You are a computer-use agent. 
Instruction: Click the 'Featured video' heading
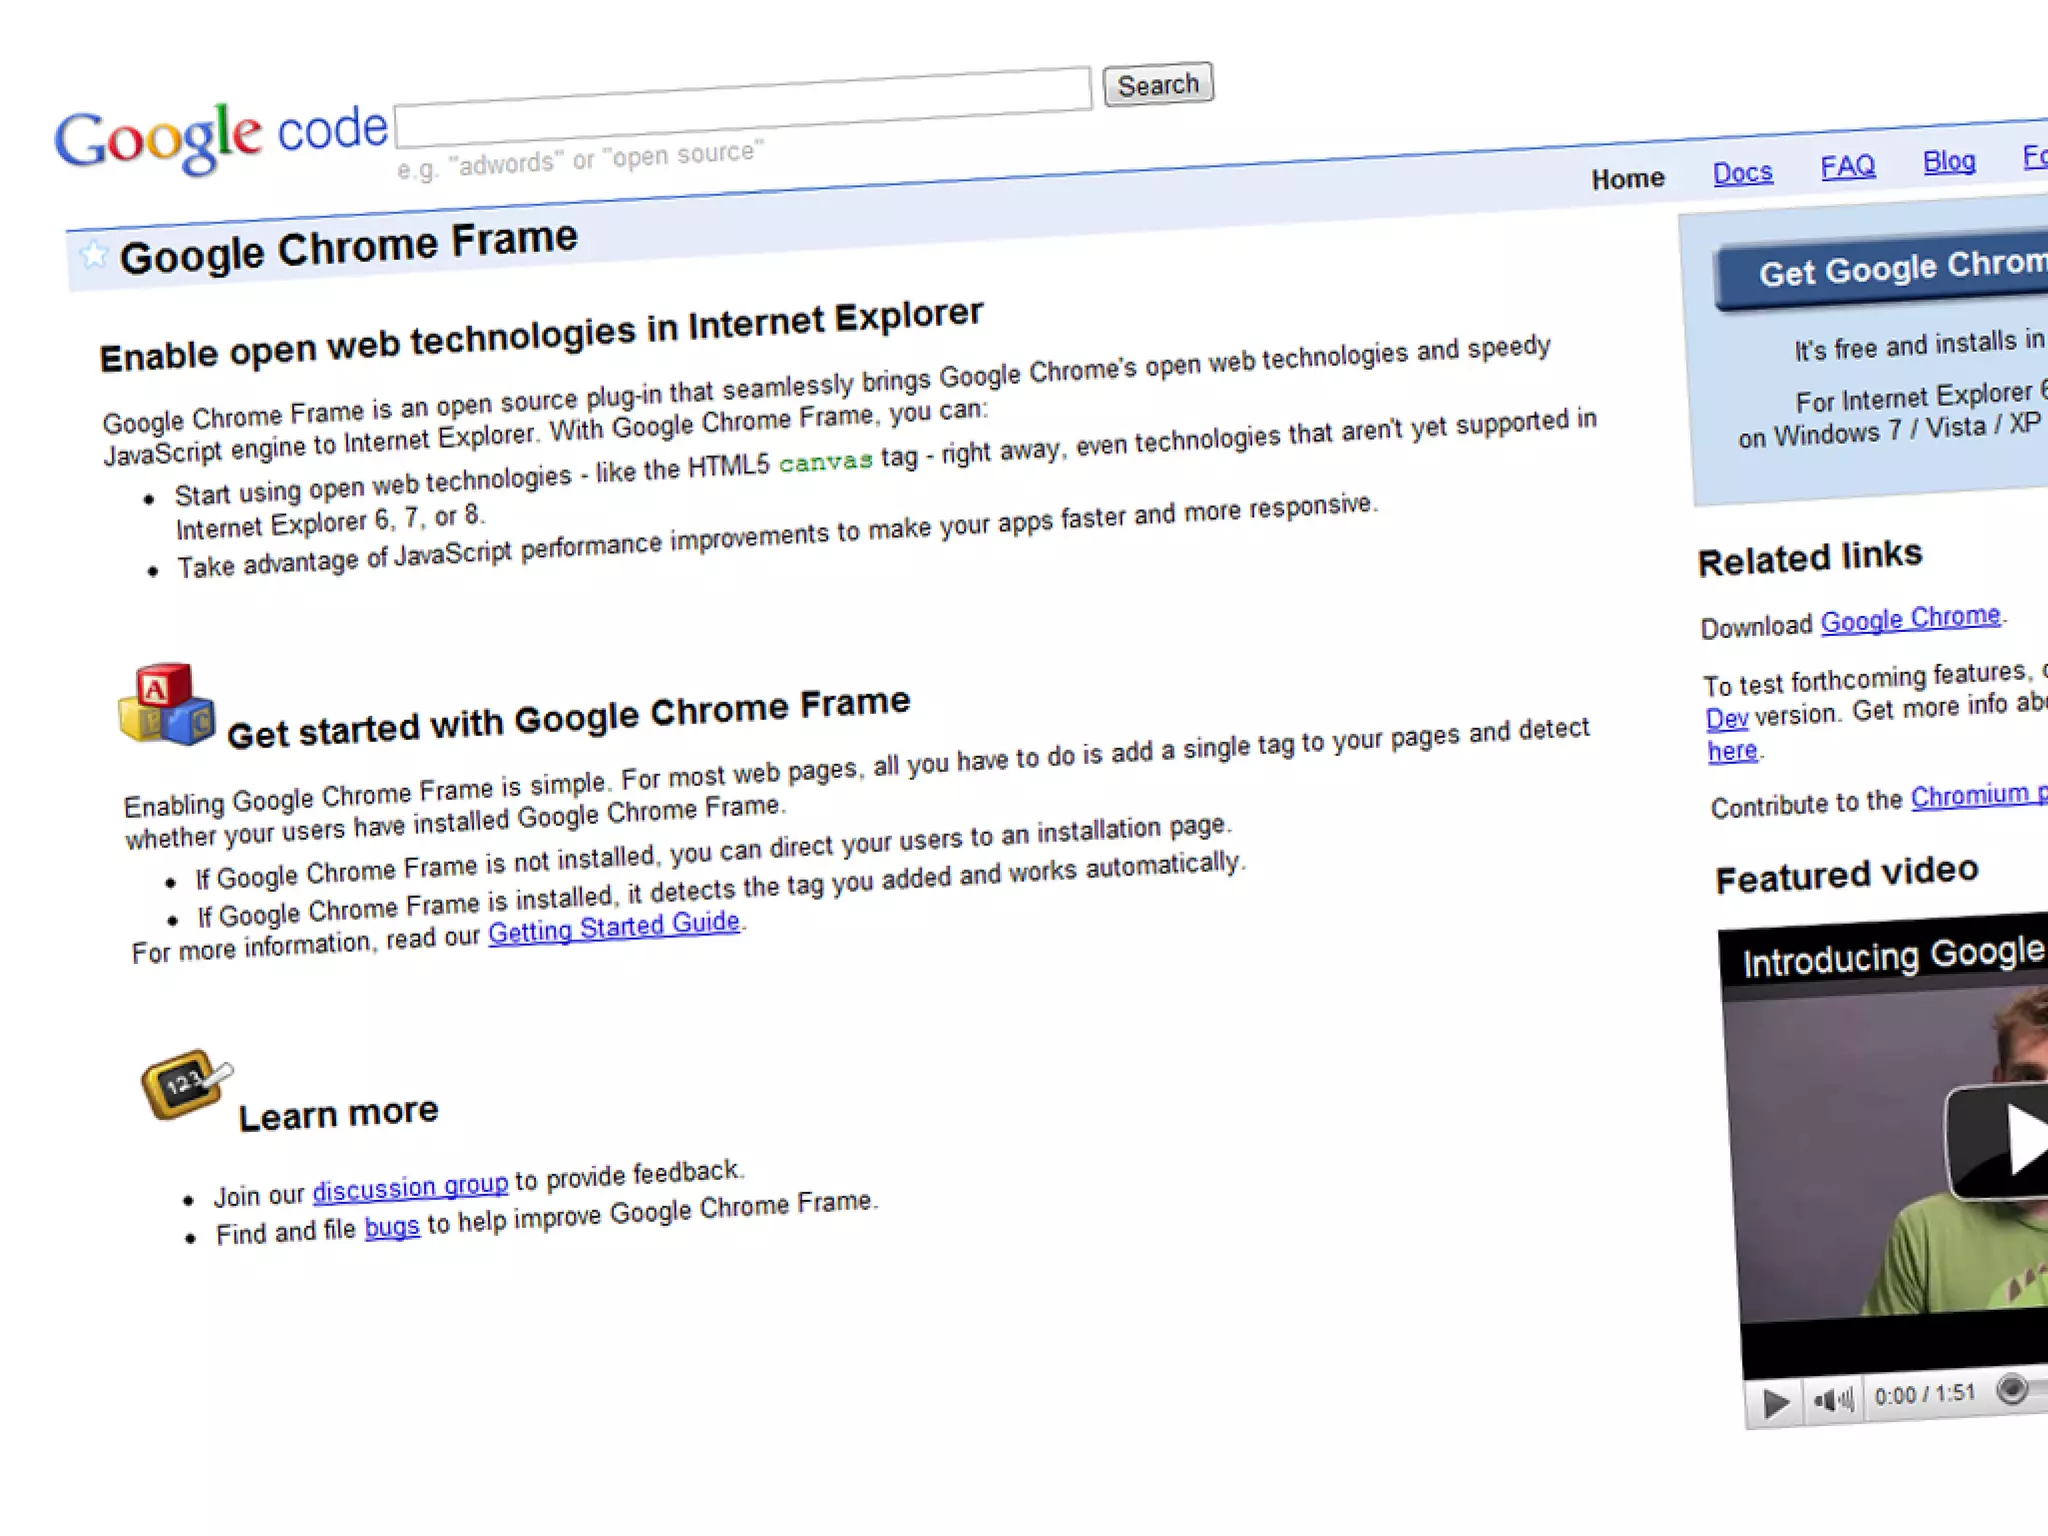[x=1847, y=875]
